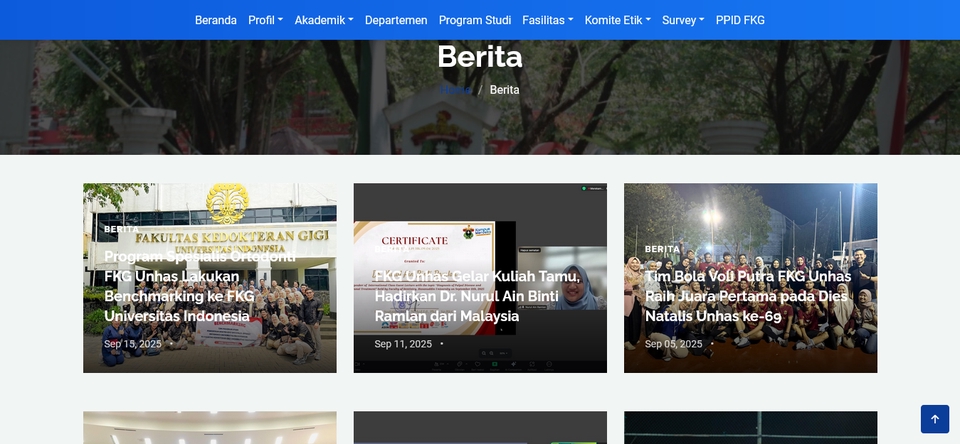960x444 pixels.
Task: Click the scroll-to-top arrow button
Action: (934, 419)
